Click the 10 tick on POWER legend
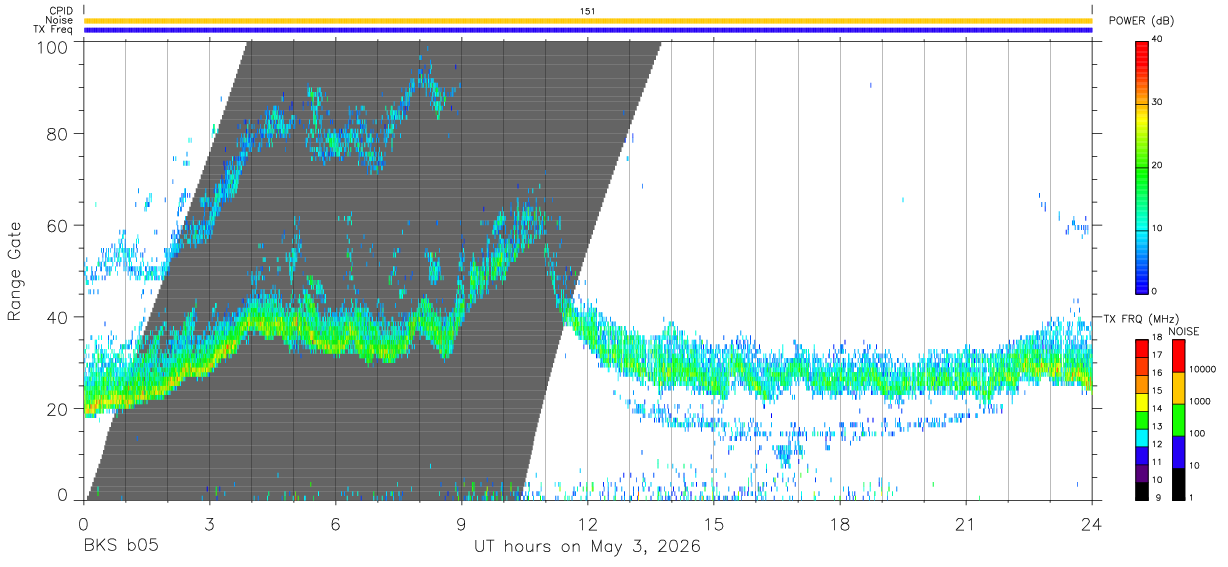 pyautogui.click(x=1158, y=229)
